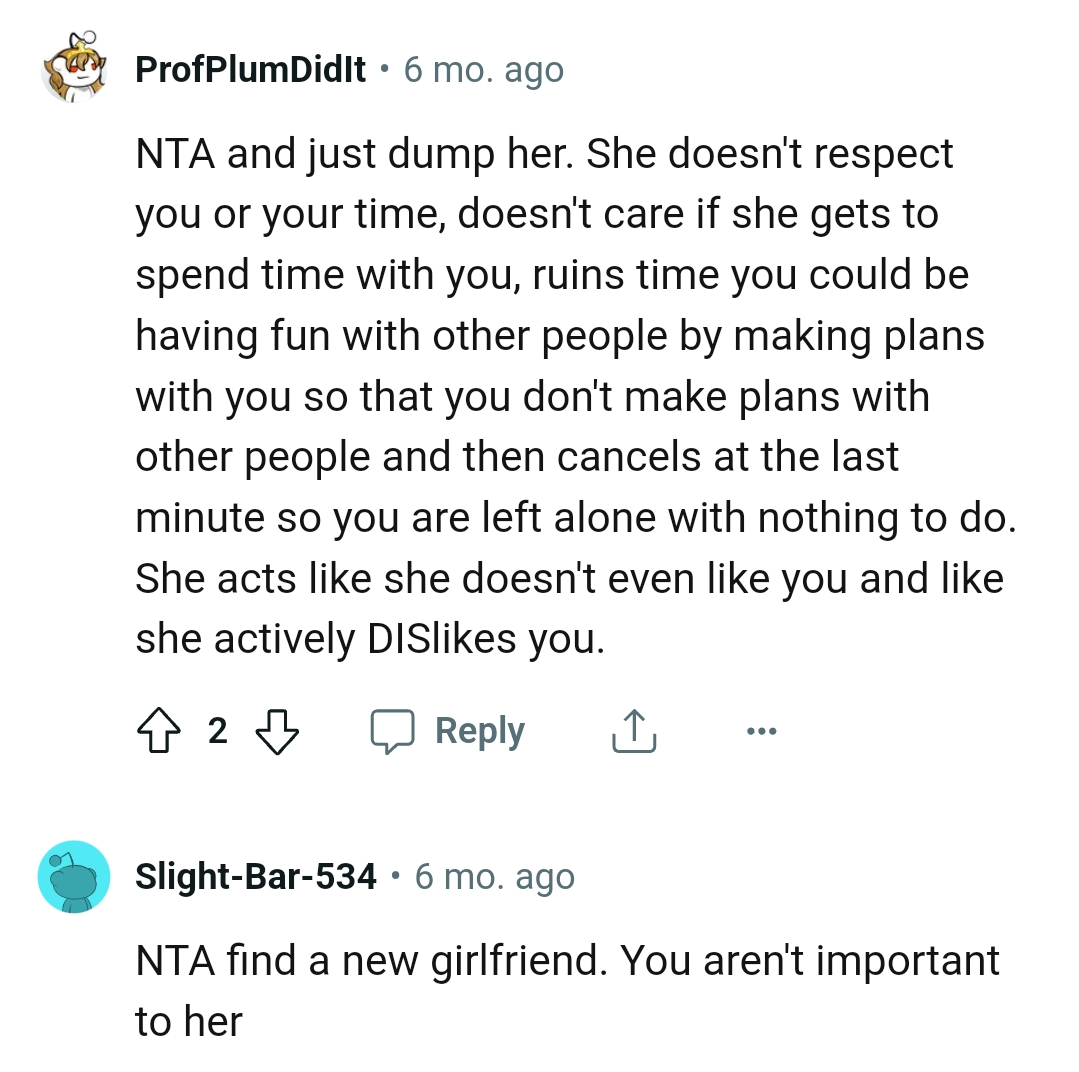Open ProfPlumDidIt's profile
Viewport: 1079px width, 1072px height.
pyautogui.click(x=249, y=69)
